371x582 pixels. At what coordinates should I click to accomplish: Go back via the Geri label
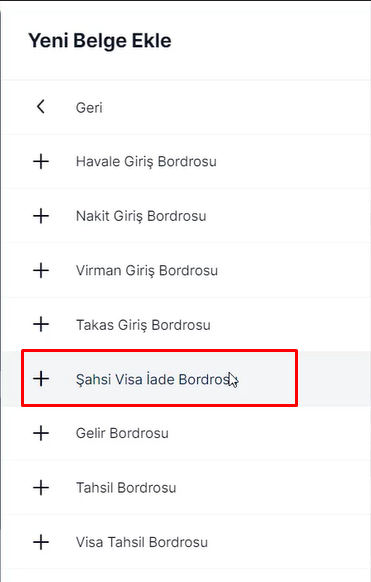89,108
